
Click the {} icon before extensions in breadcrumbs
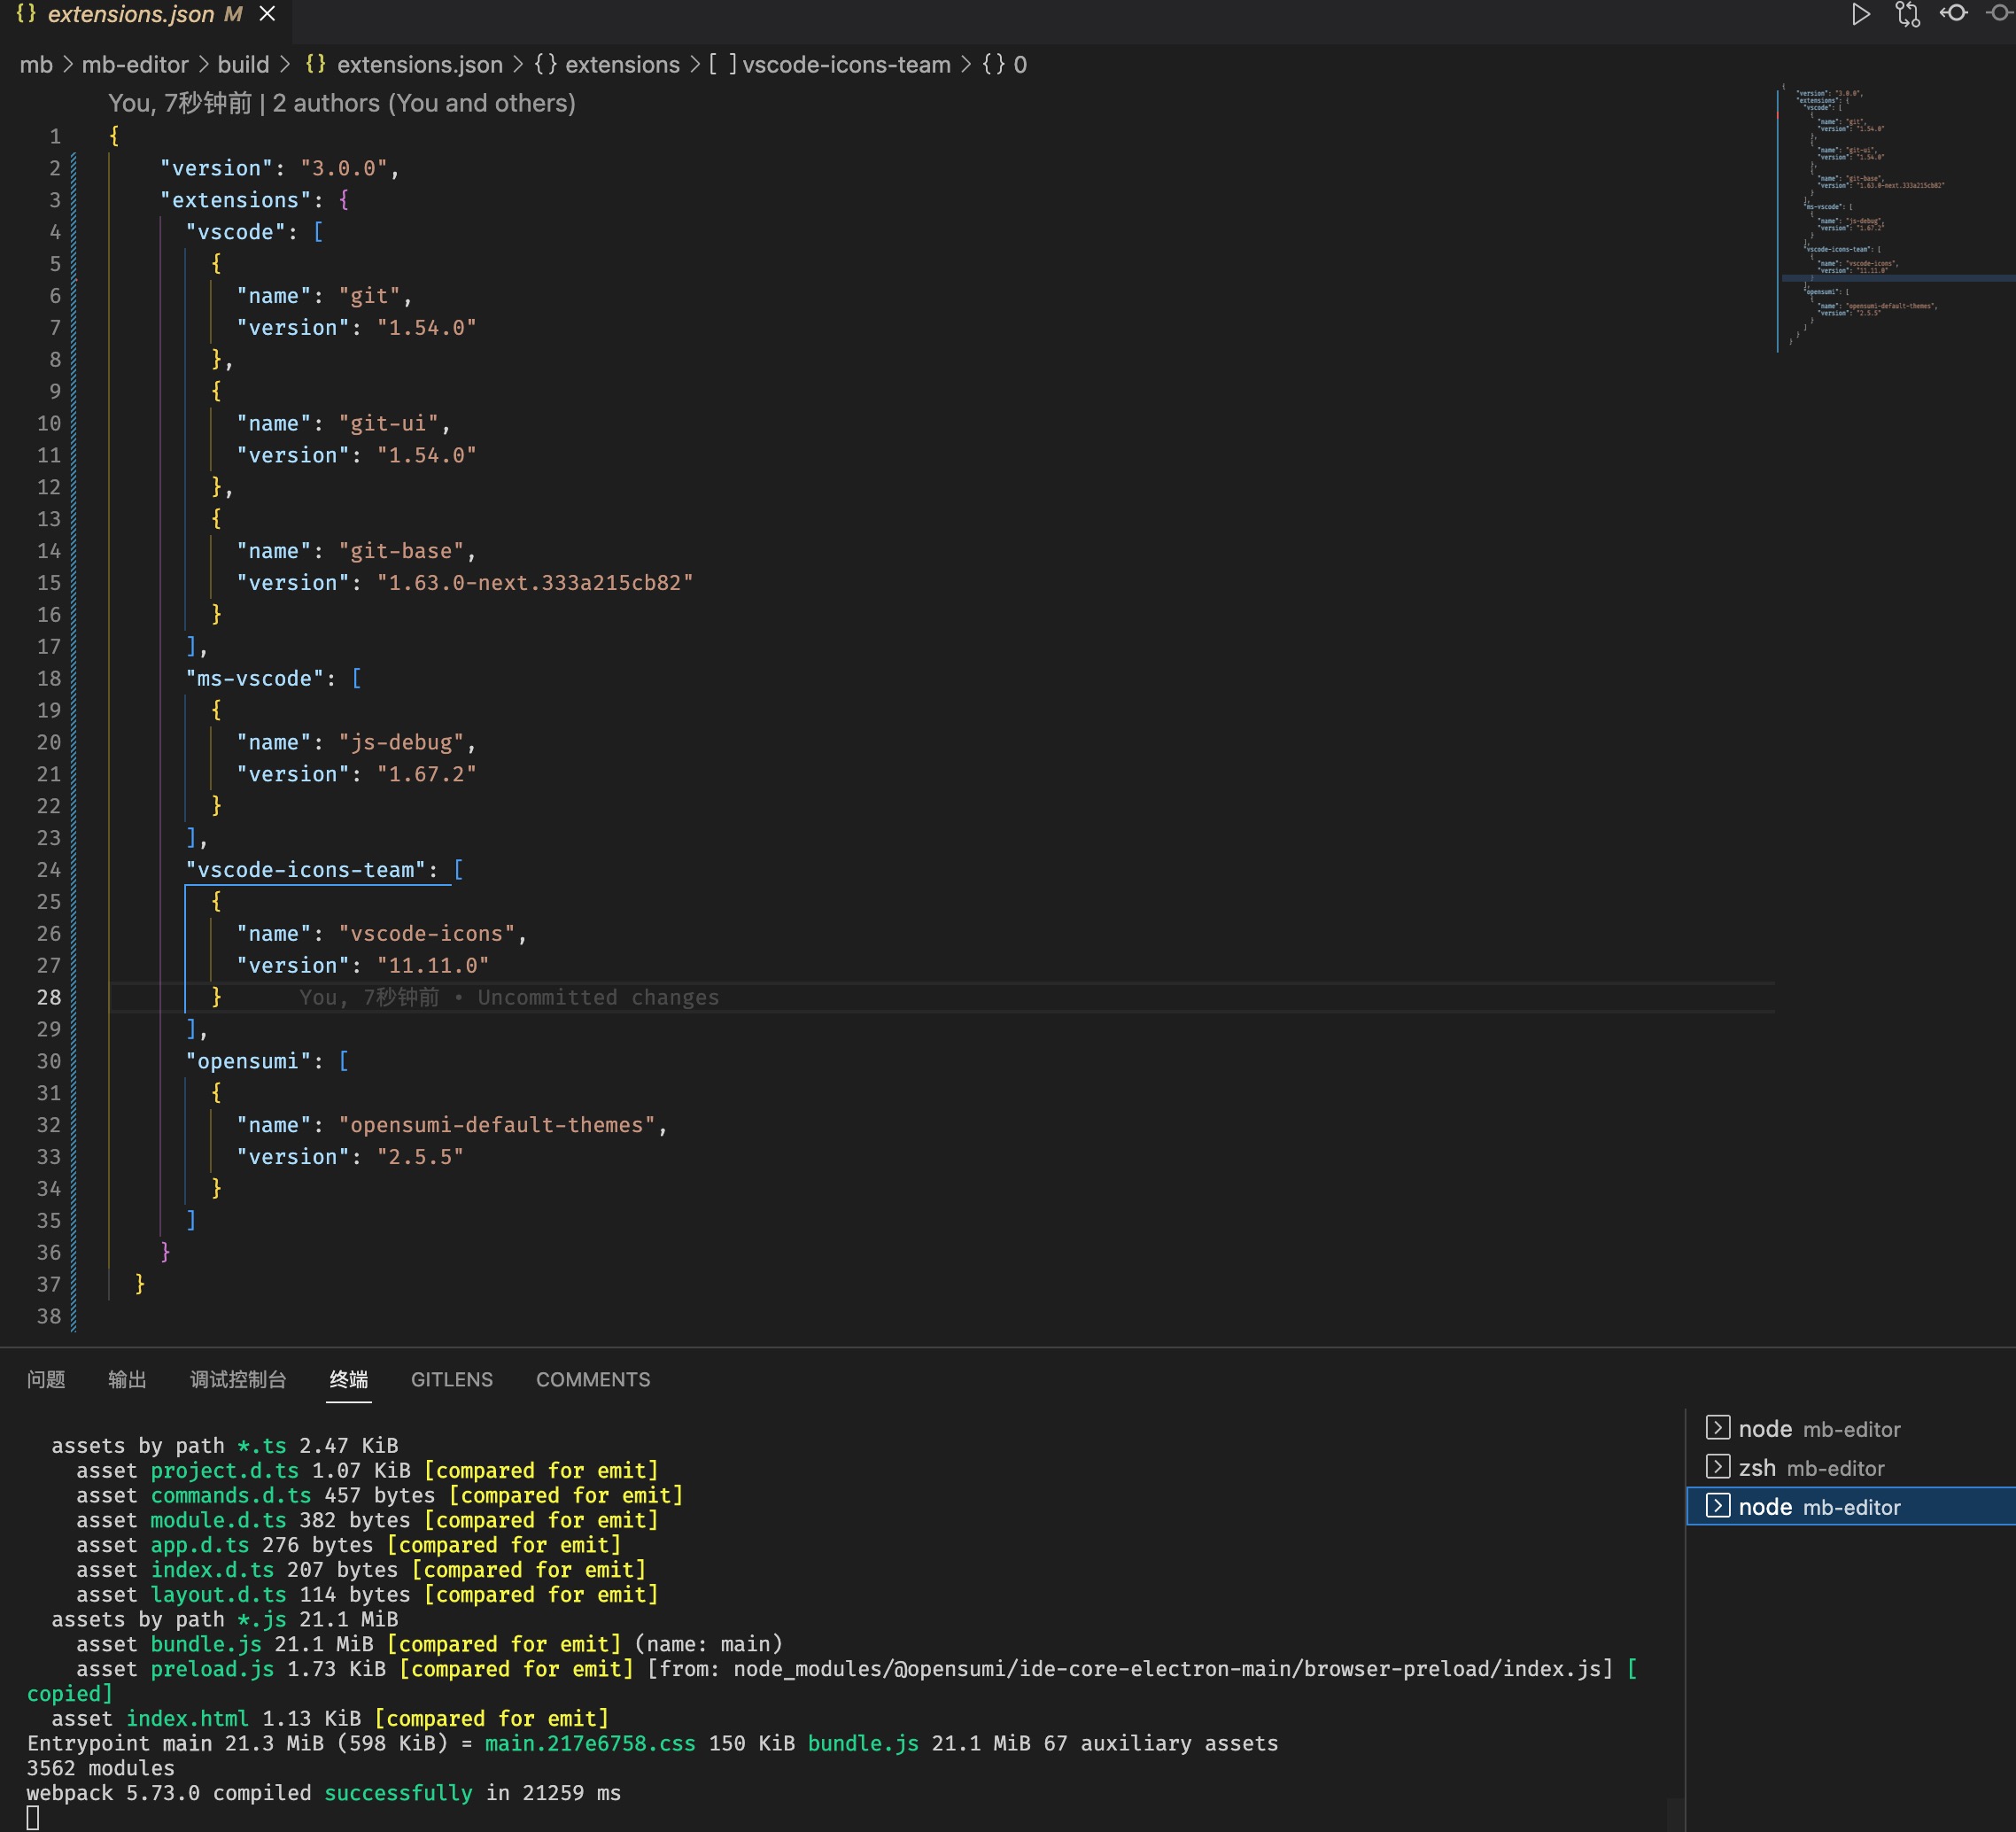(546, 64)
